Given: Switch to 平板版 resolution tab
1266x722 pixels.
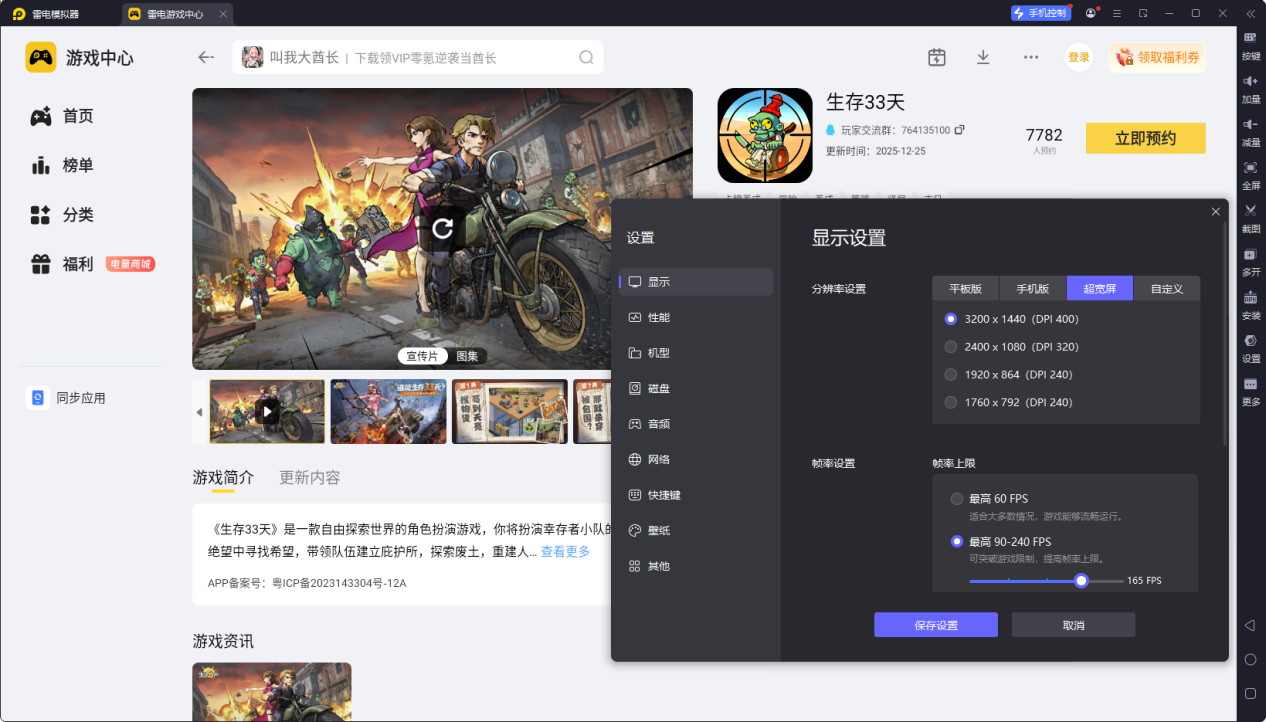Looking at the screenshot, I should point(966,288).
